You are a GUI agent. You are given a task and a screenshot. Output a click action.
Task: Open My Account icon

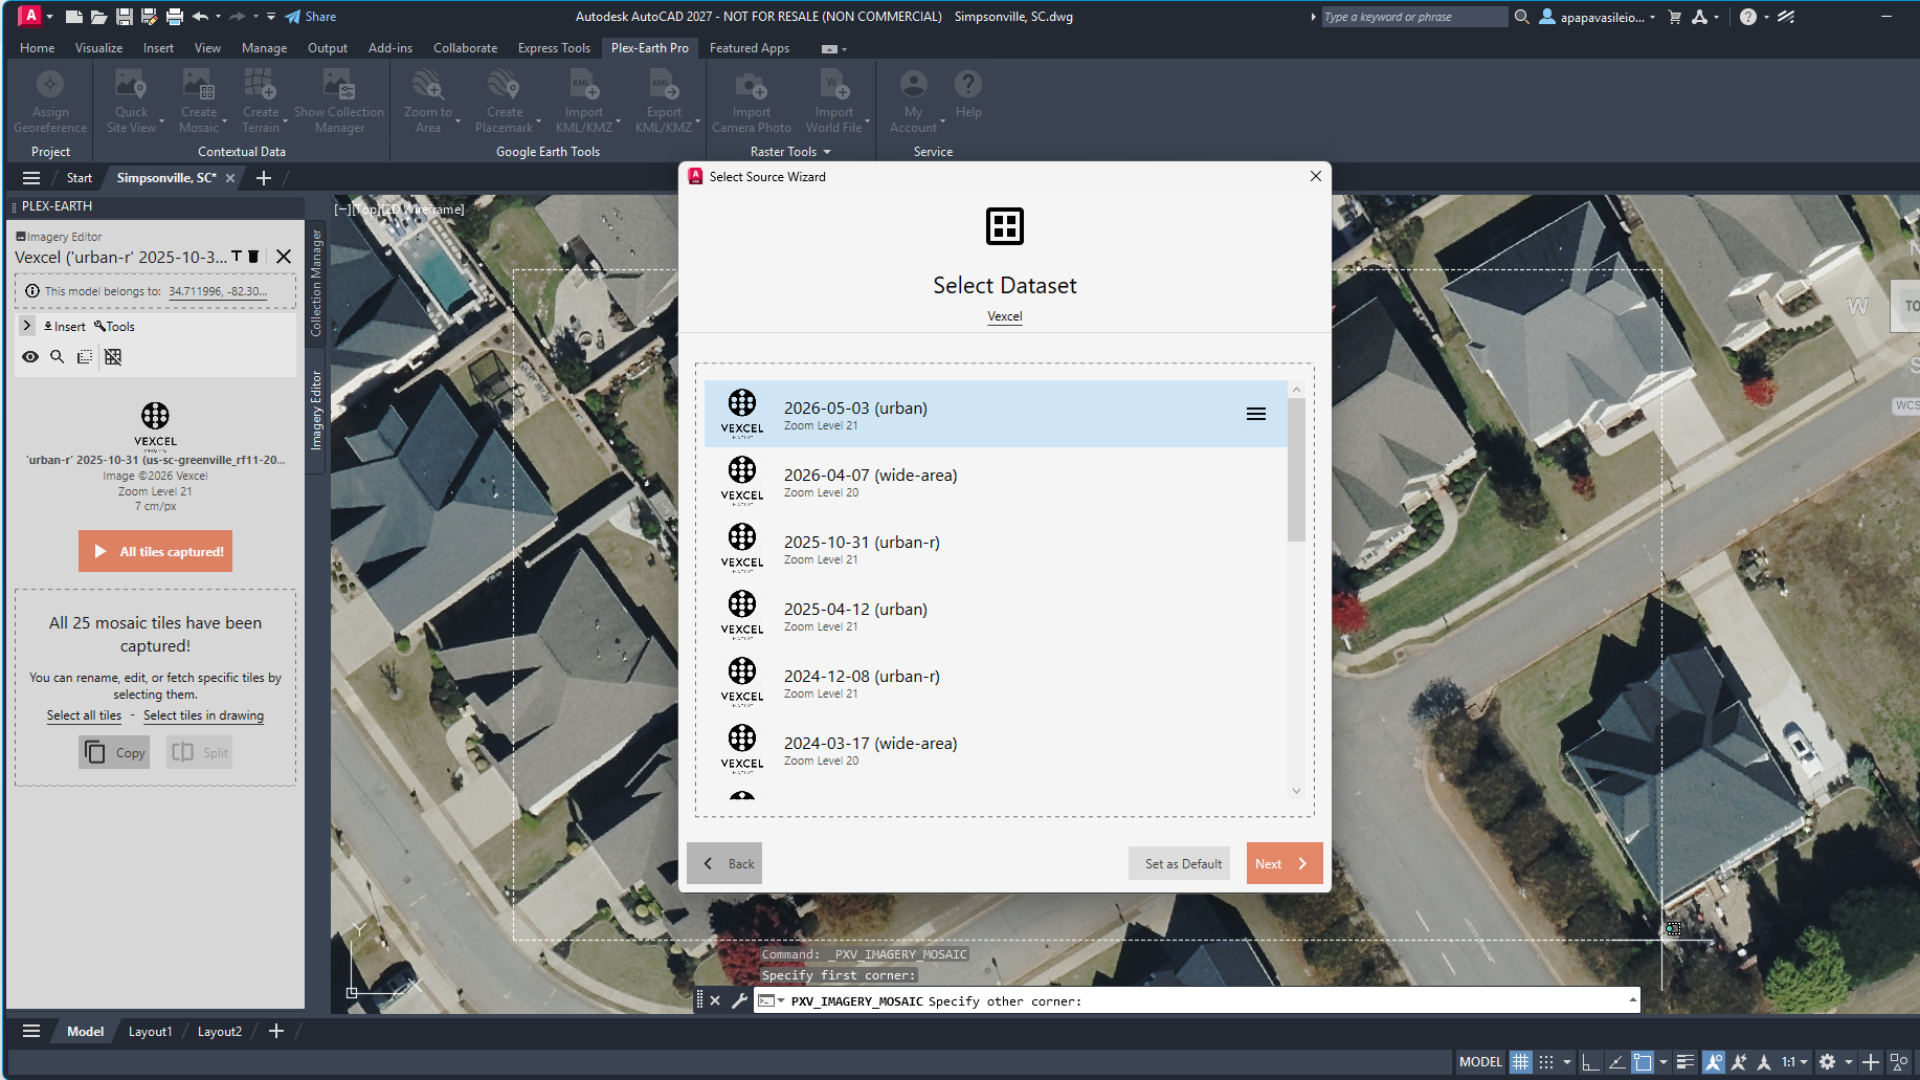[913, 84]
